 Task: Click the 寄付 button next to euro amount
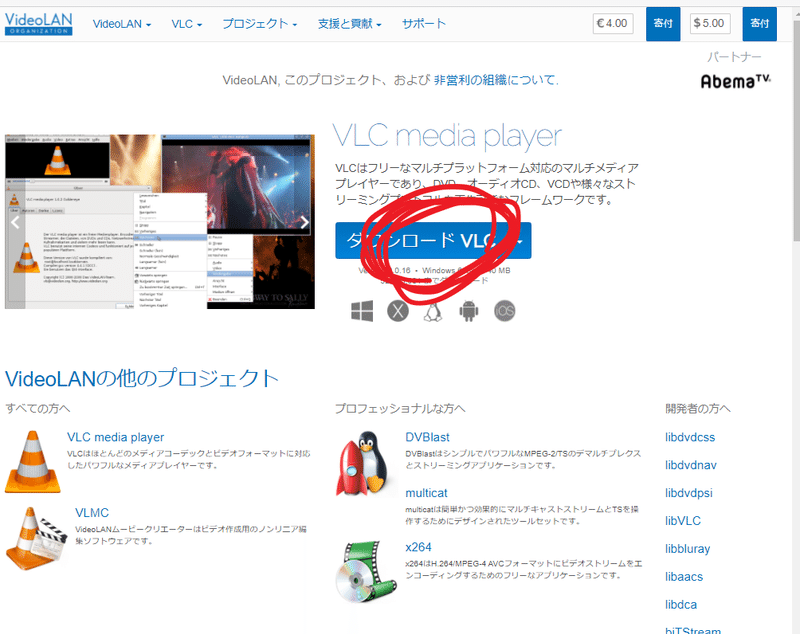[x=663, y=23]
